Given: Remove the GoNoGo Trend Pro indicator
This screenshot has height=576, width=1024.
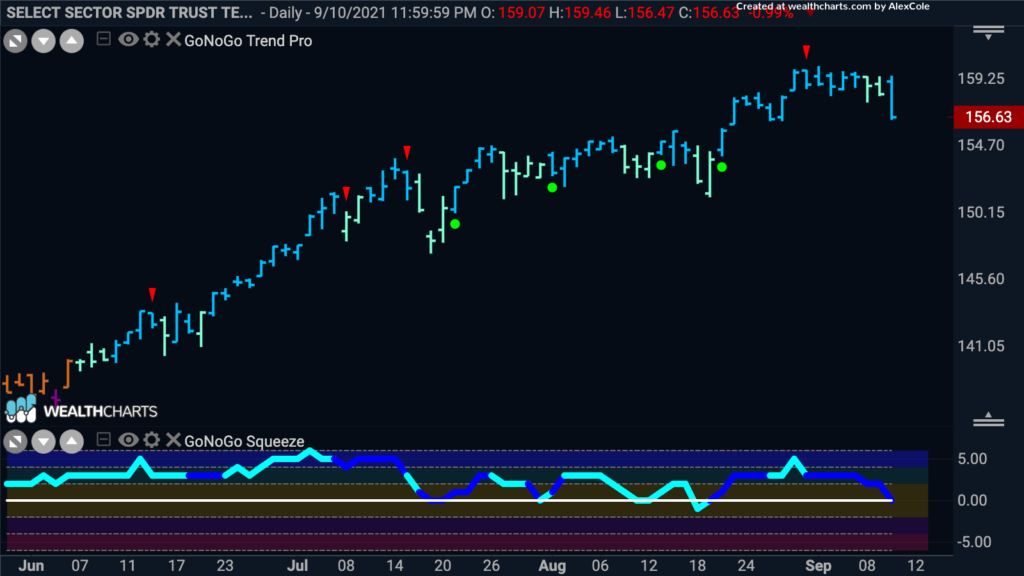Looking at the screenshot, I should [173, 40].
